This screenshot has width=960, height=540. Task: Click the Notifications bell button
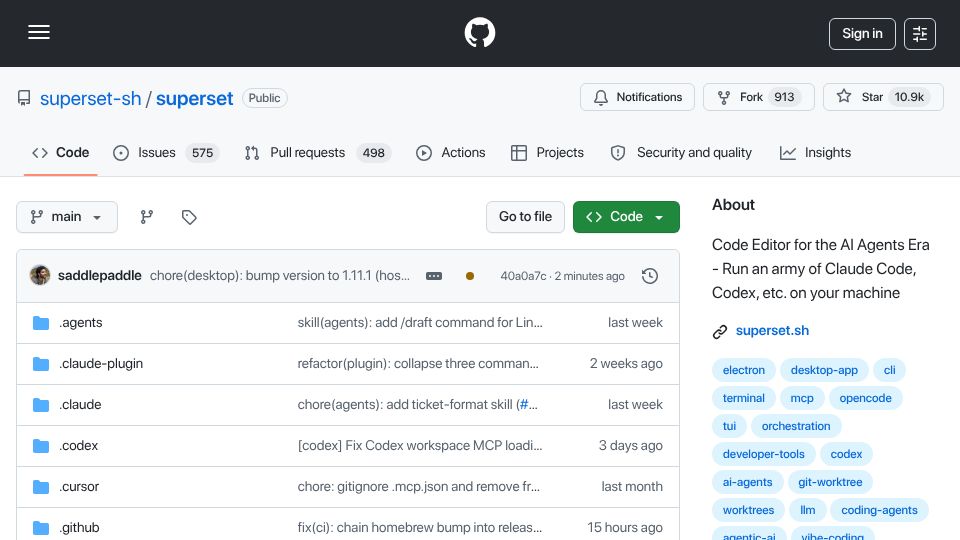pyautogui.click(x=637, y=97)
